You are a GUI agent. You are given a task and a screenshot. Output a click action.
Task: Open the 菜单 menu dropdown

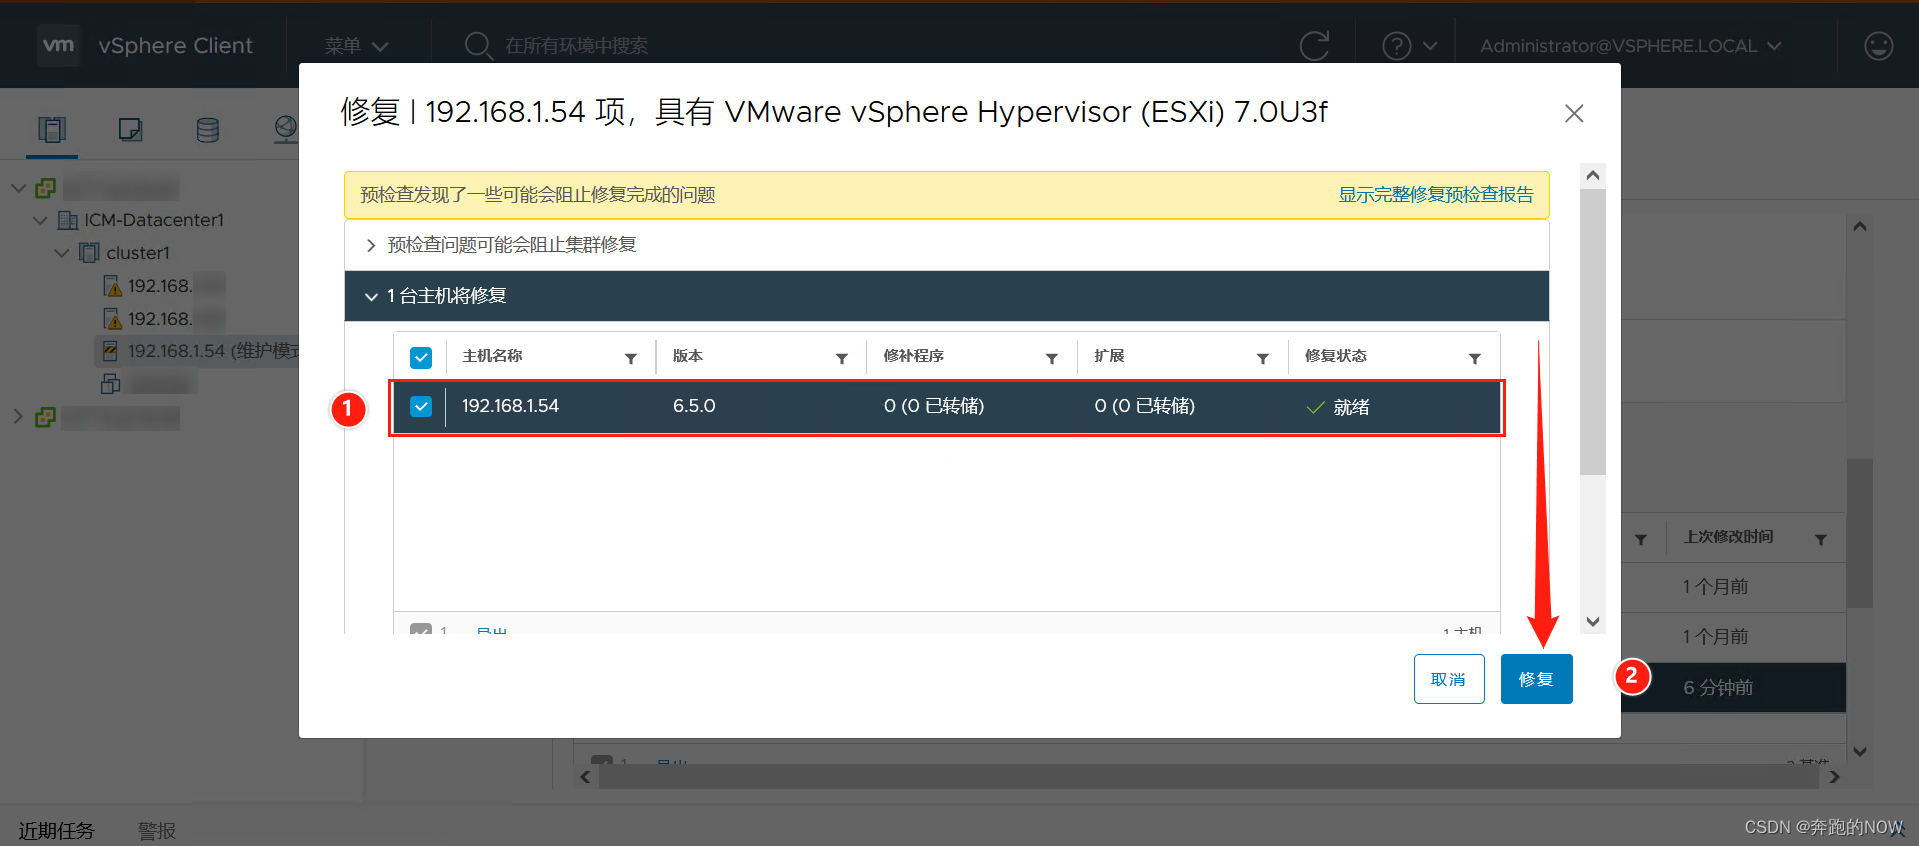(x=356, y=46)
